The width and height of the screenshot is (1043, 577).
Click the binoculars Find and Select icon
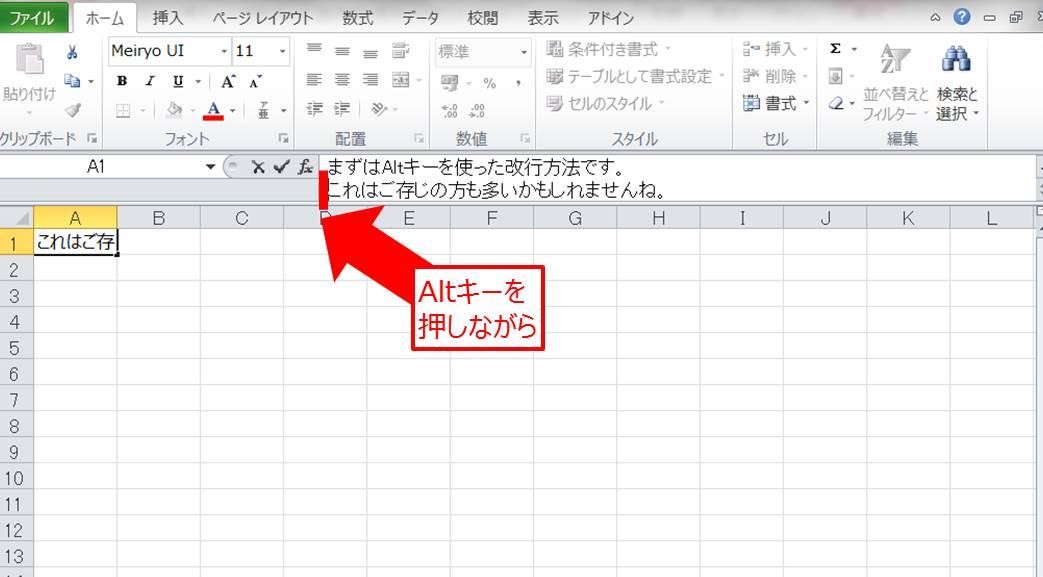[x=956, y=60]
